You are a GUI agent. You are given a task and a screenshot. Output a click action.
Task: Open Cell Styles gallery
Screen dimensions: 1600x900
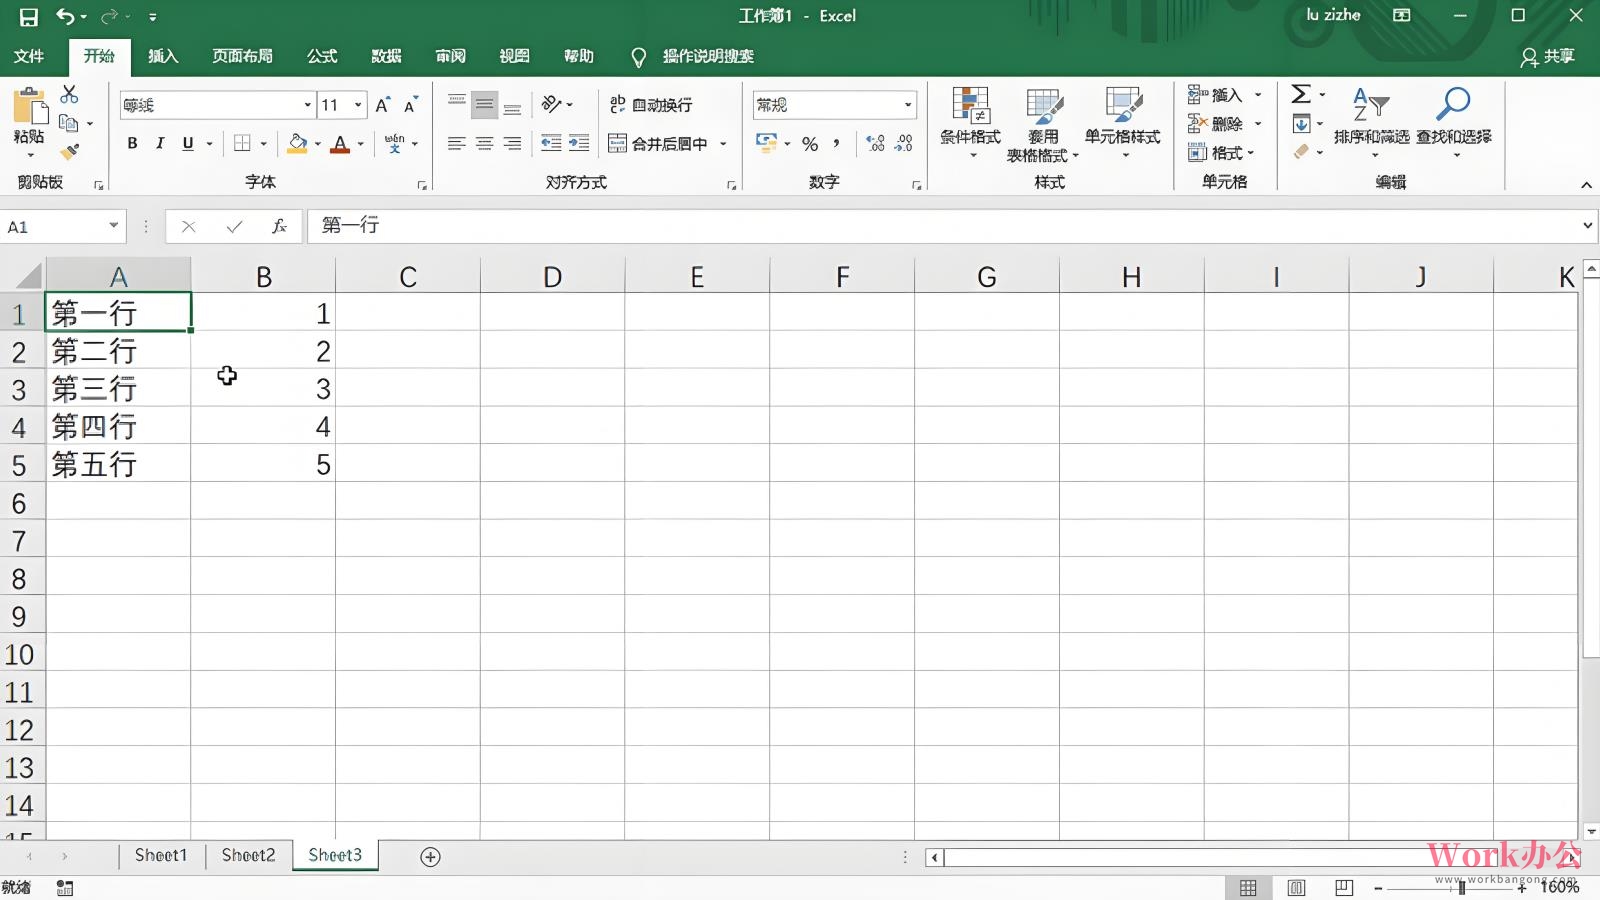1123,123
